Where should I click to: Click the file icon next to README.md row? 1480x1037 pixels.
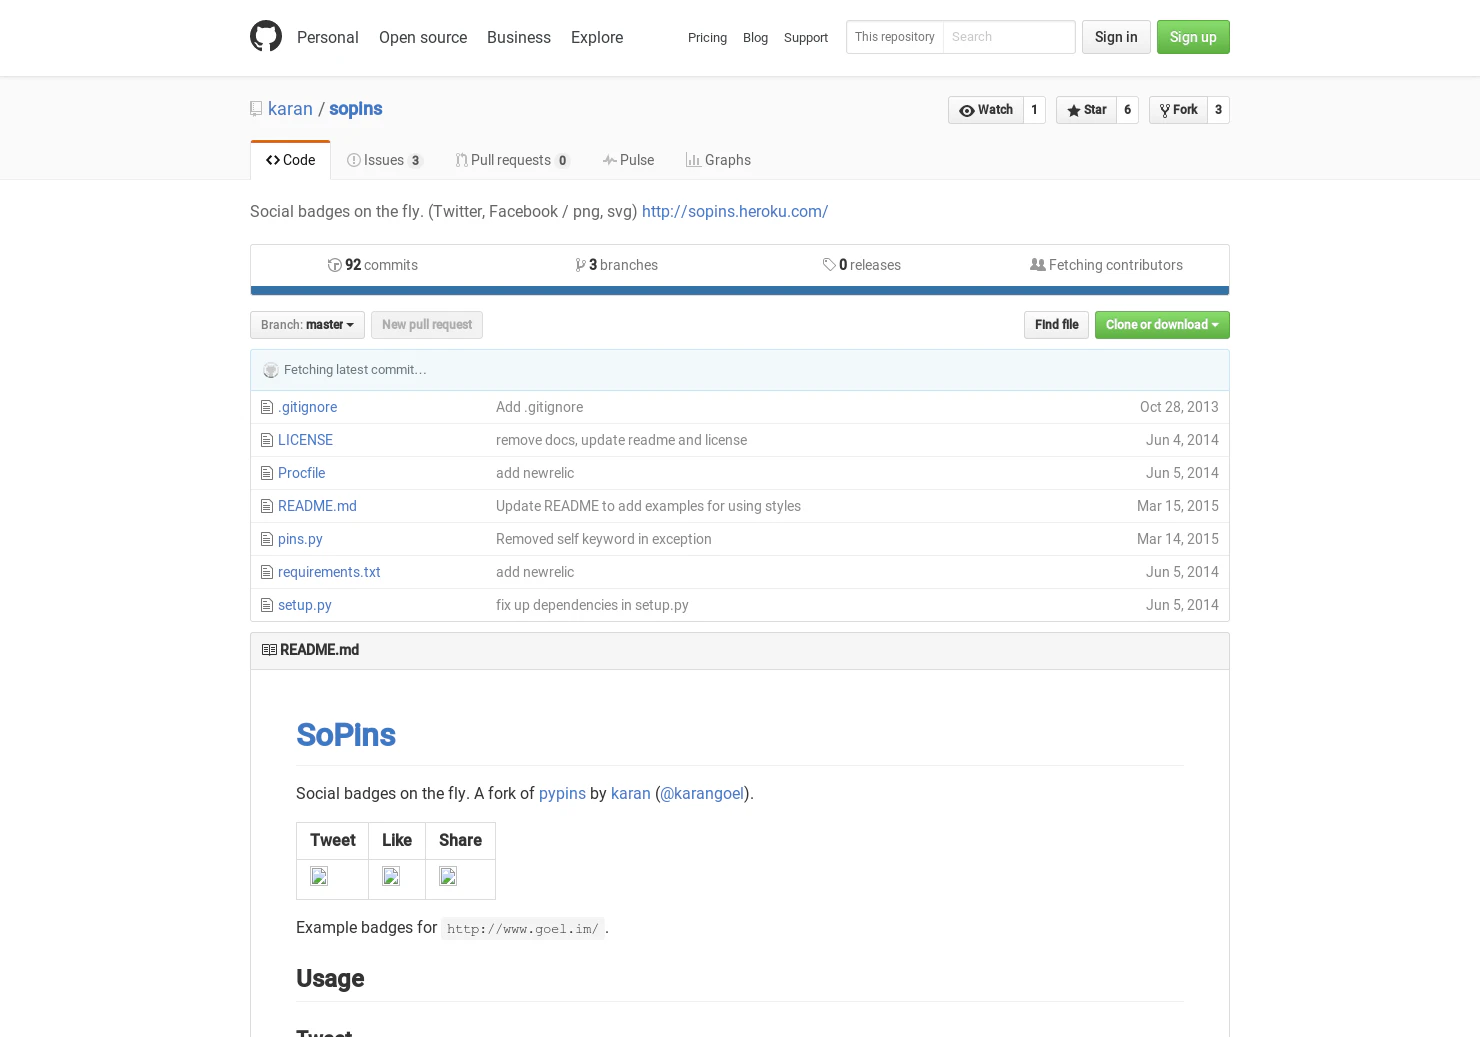267,506
